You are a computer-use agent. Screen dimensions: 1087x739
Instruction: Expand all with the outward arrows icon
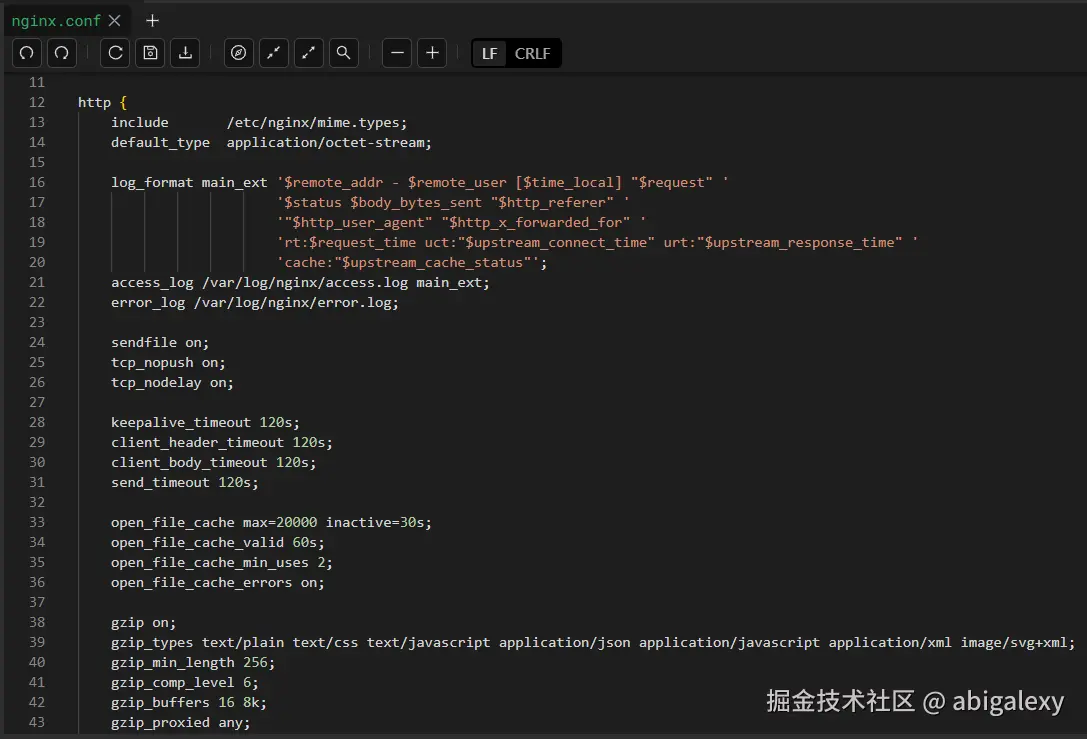309,53
